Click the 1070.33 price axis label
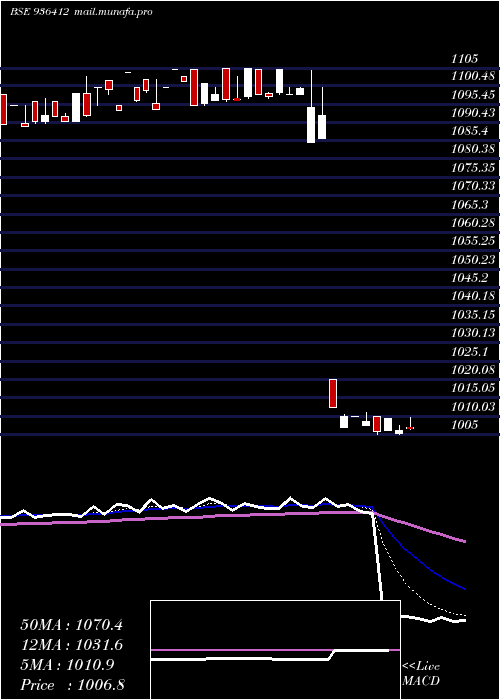 click(473, 186)
